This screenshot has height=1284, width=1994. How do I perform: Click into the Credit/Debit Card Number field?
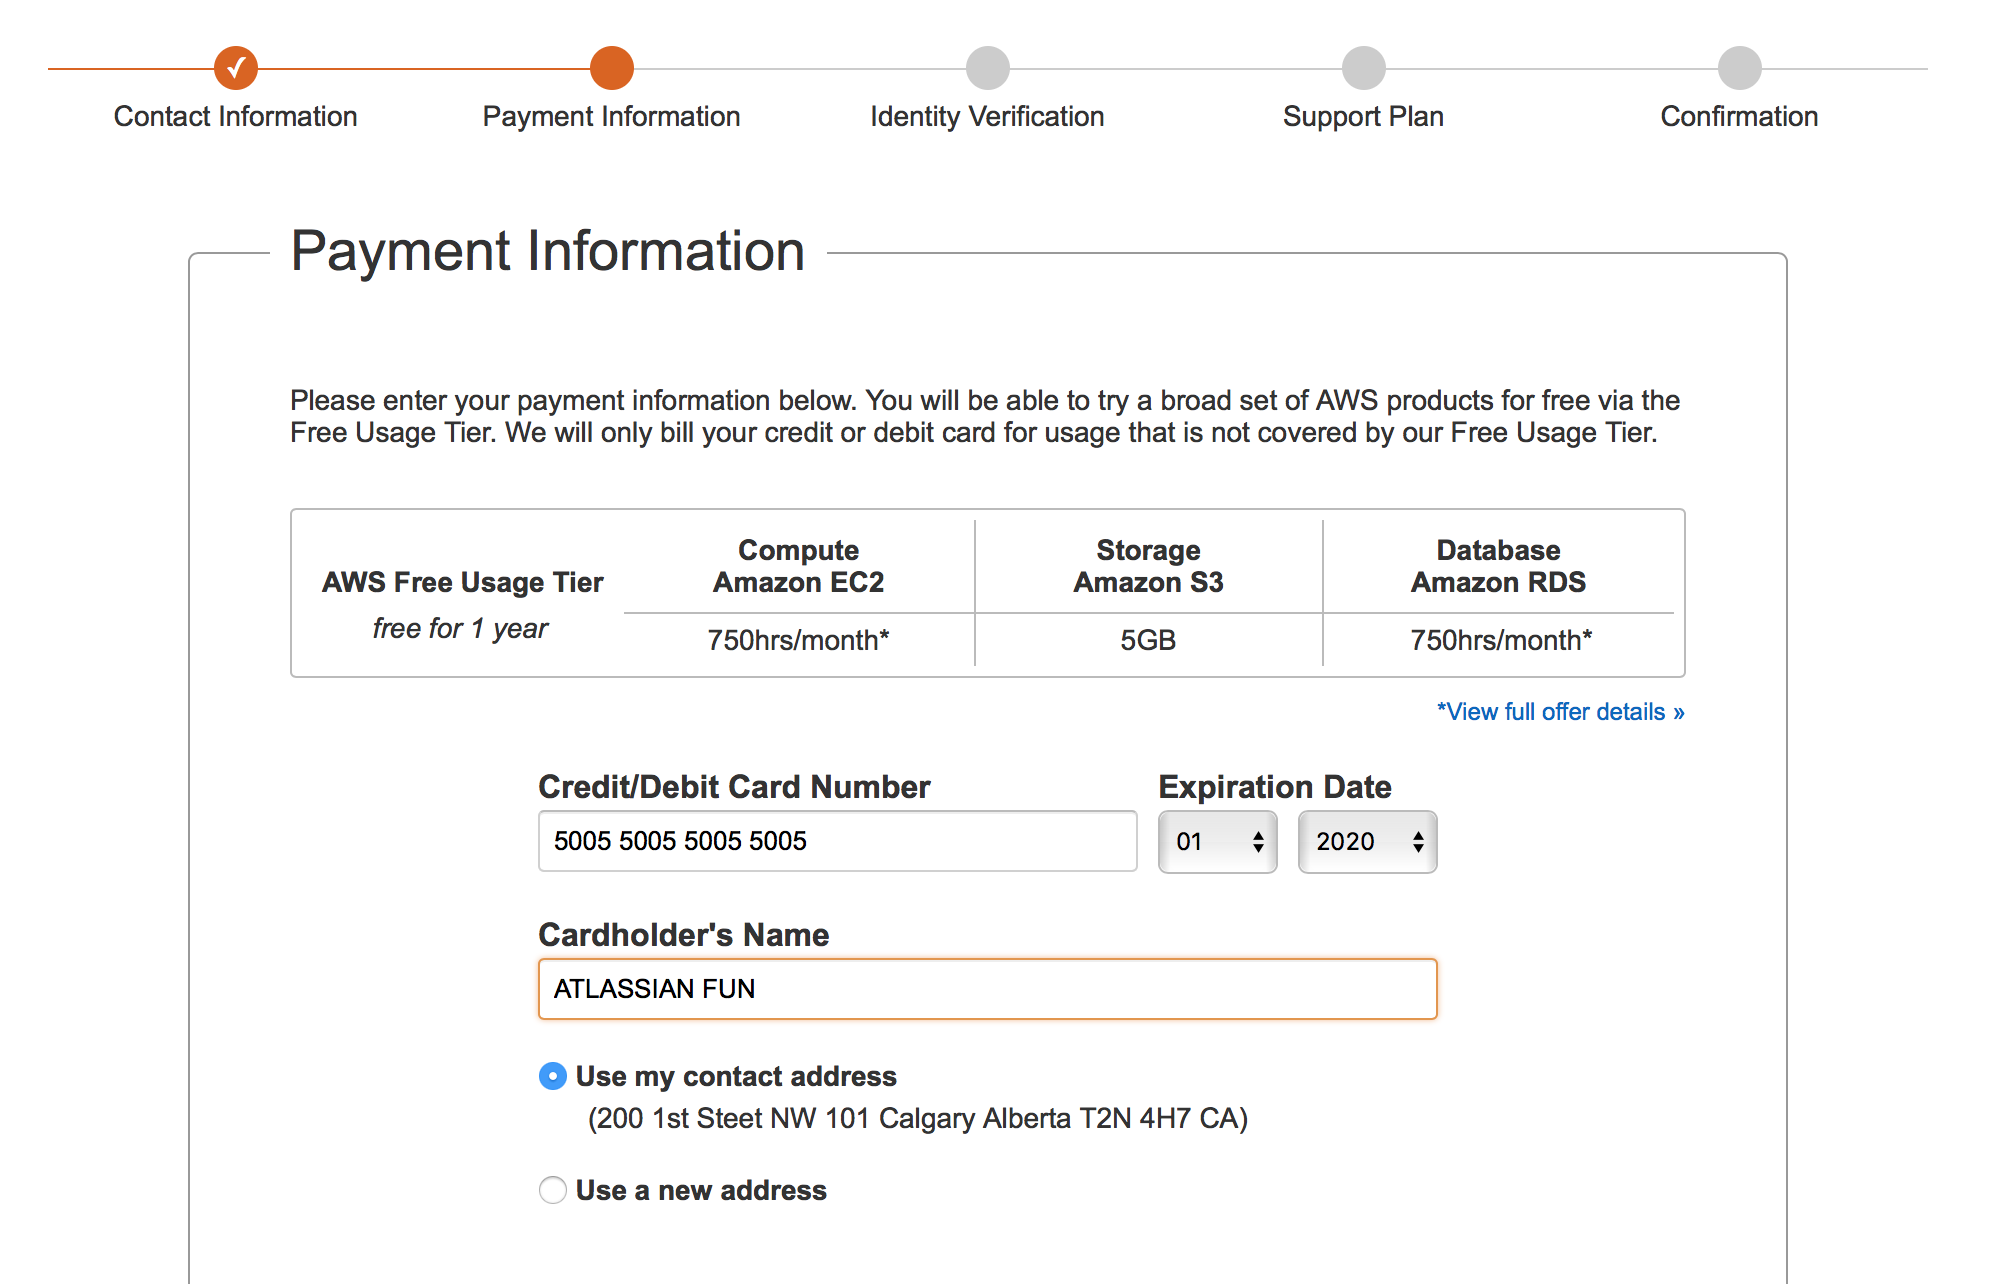(x=838, y=841)
